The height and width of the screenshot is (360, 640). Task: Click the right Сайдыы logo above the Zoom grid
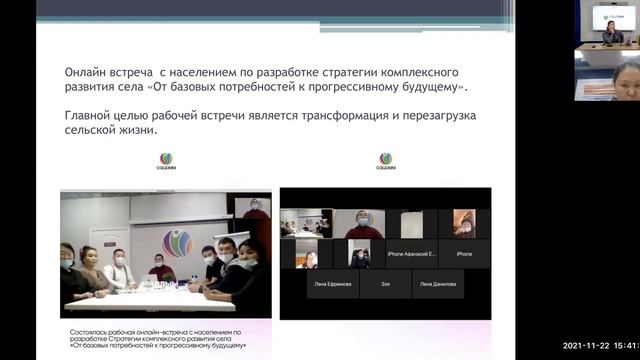pos(386,161)
